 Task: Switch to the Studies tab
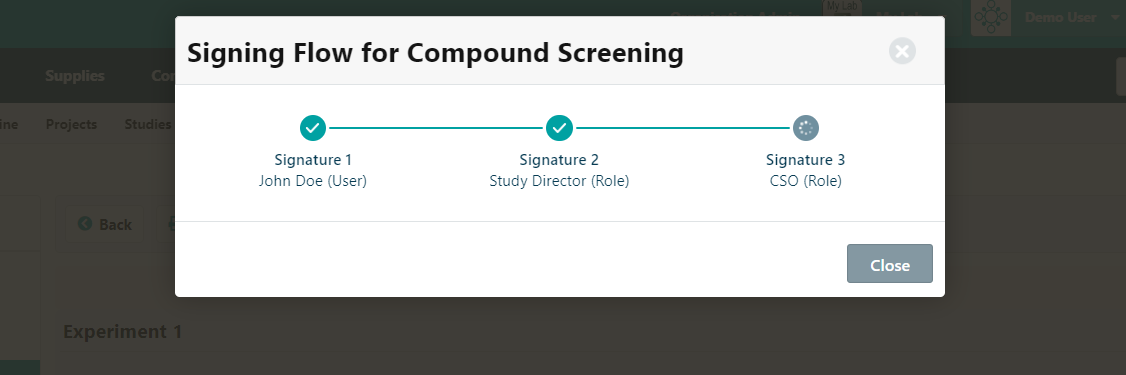147,124
